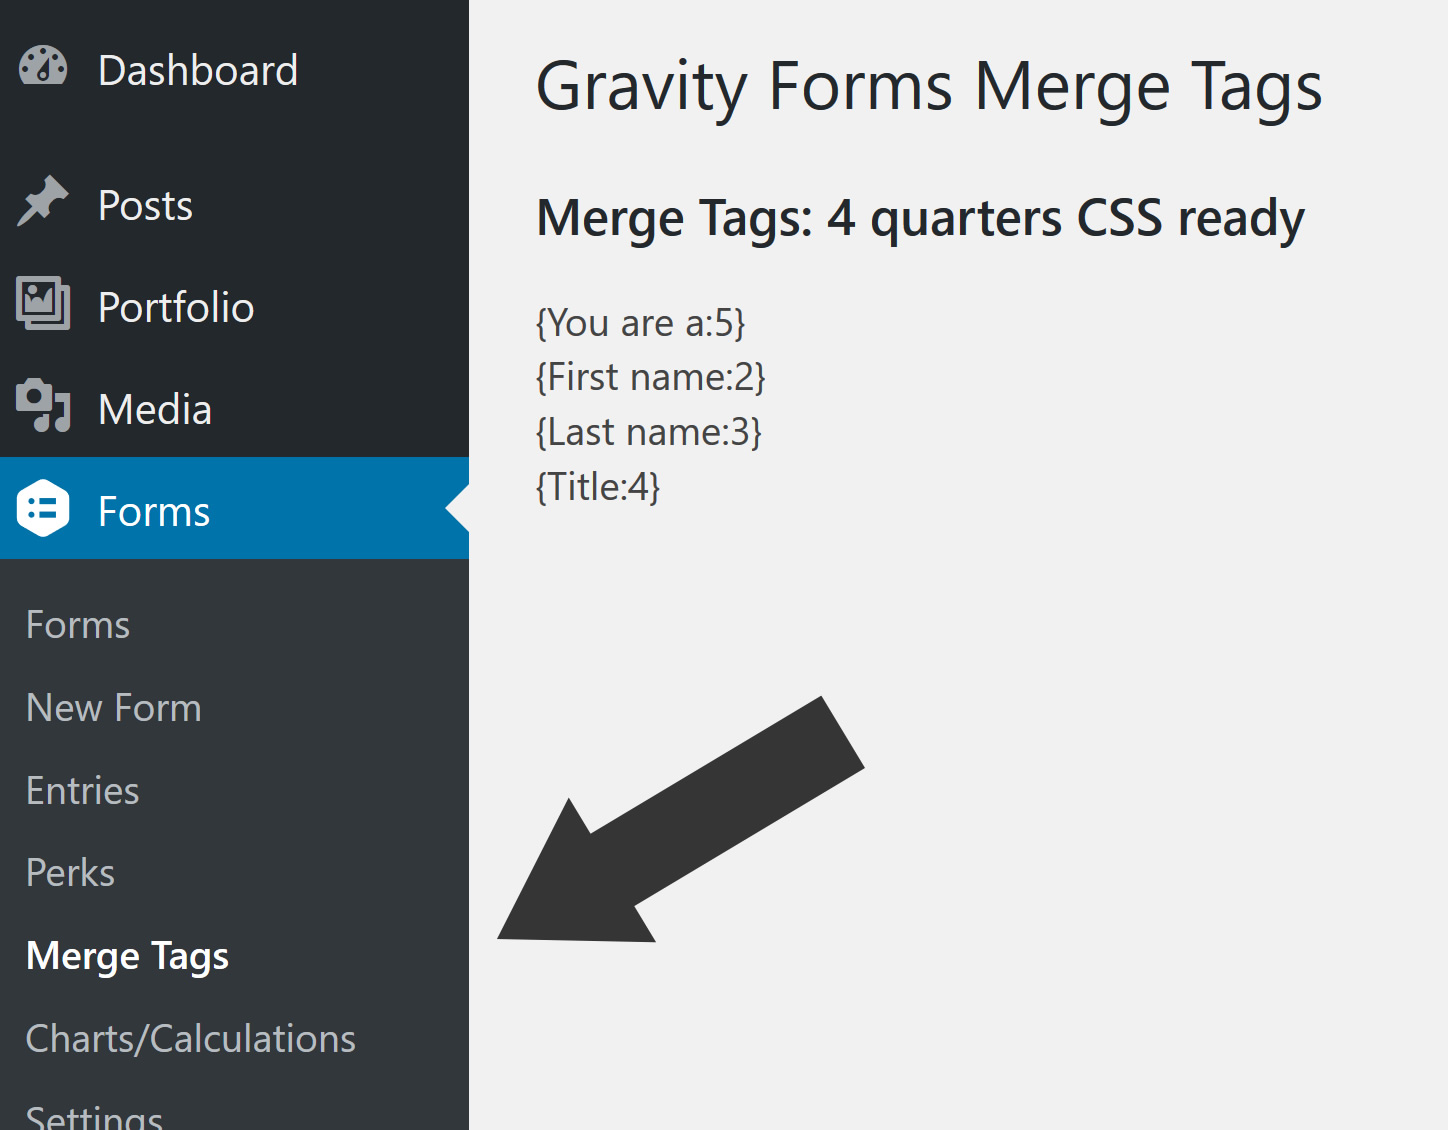1448x1130 pixels.
Task: Create a New Form
Action: 114,708
